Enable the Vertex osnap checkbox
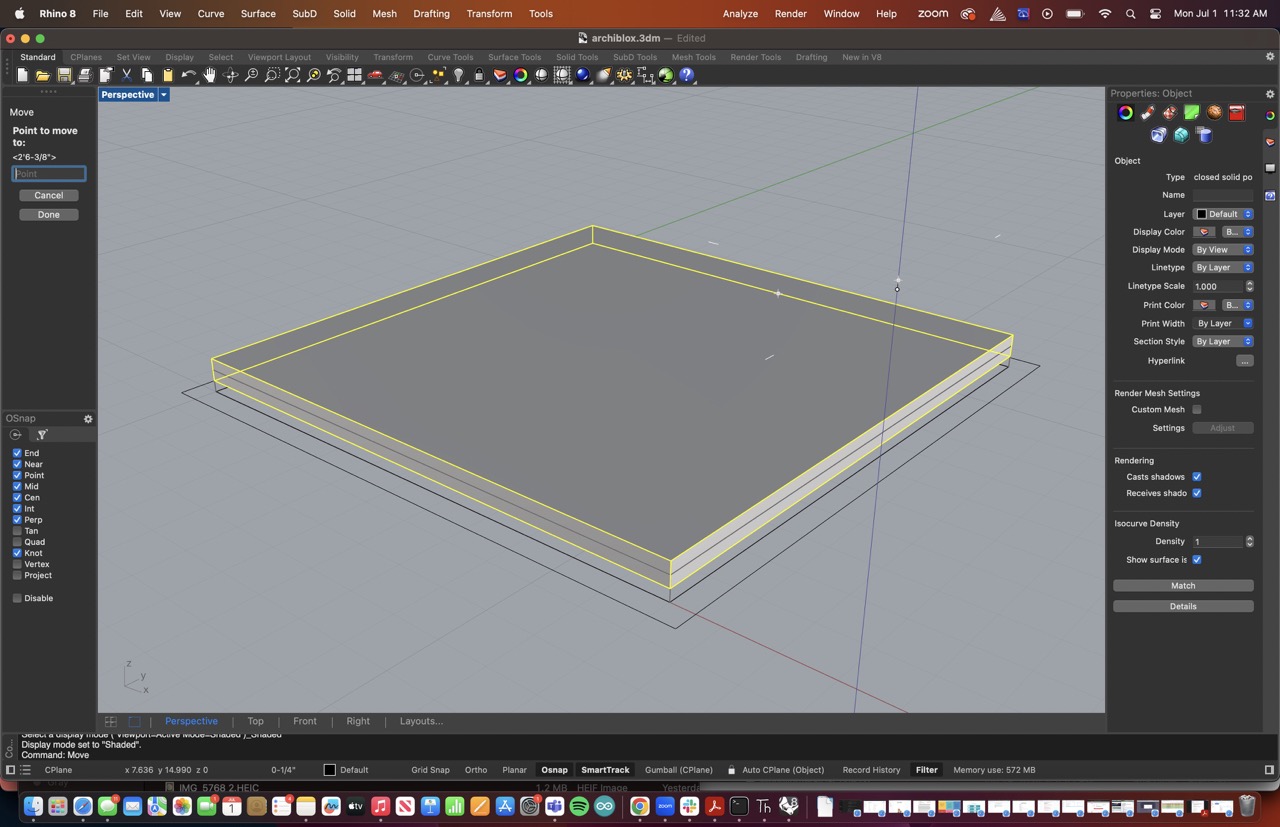This screenshot has height=827, width=1280. pos(17,564)
